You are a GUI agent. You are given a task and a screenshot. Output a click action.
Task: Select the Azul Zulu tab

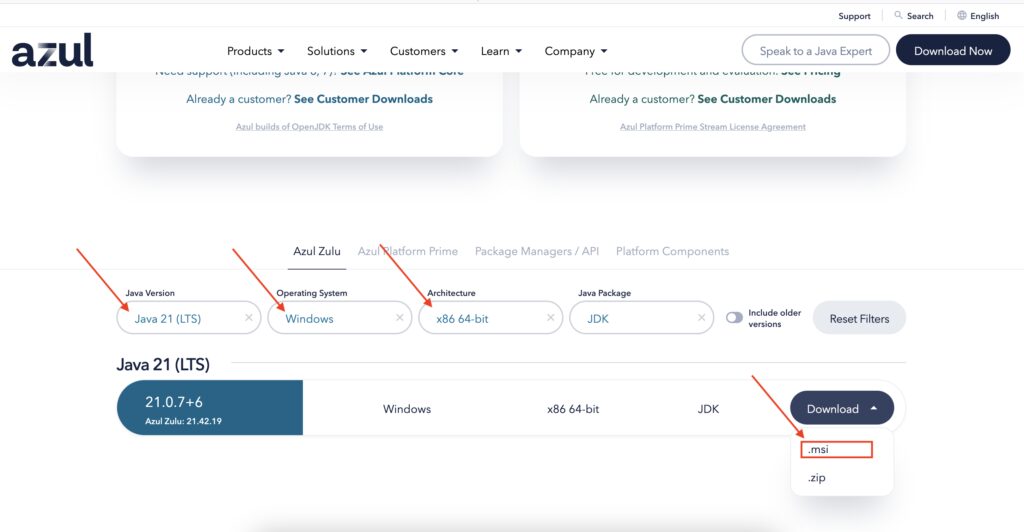pos(317,251)
